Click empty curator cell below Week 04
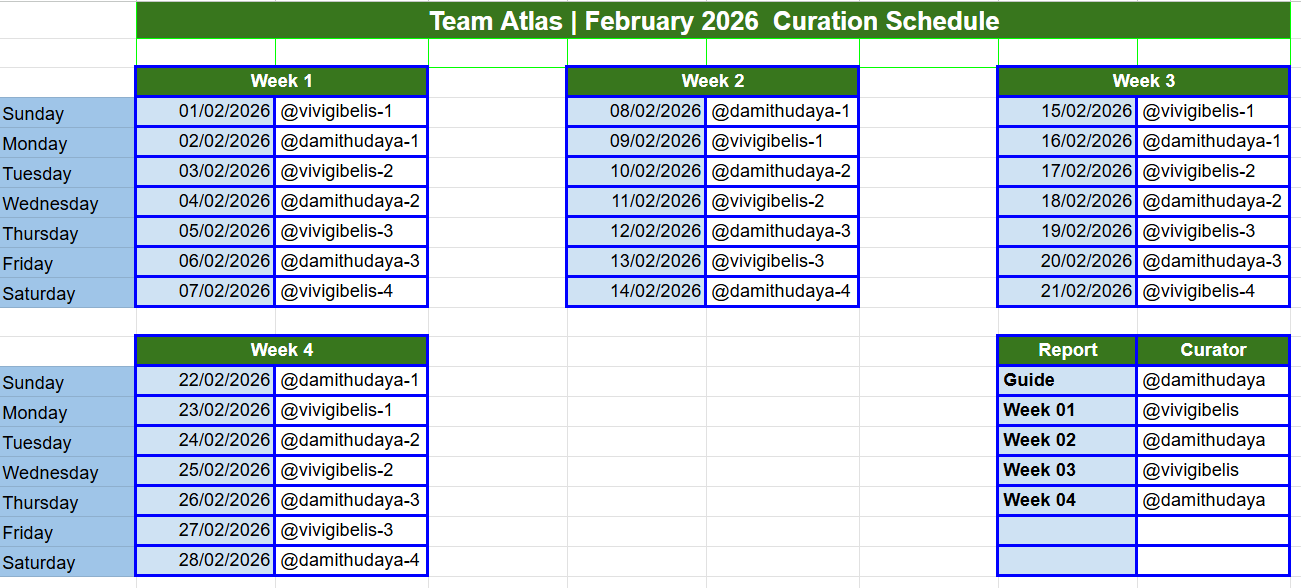 coord(1213,530)
